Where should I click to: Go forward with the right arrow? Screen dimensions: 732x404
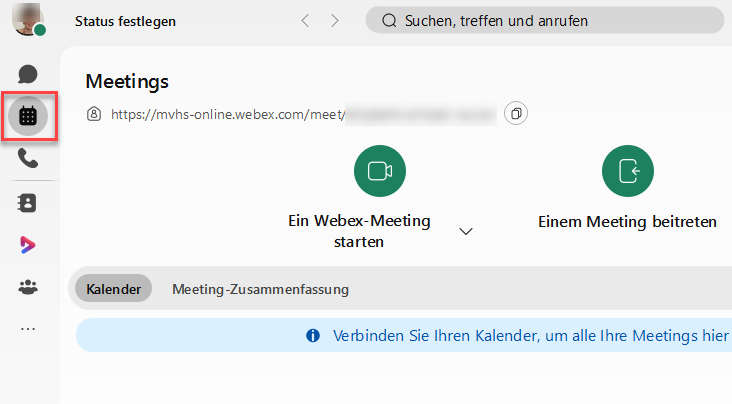[x=334, y=21]
